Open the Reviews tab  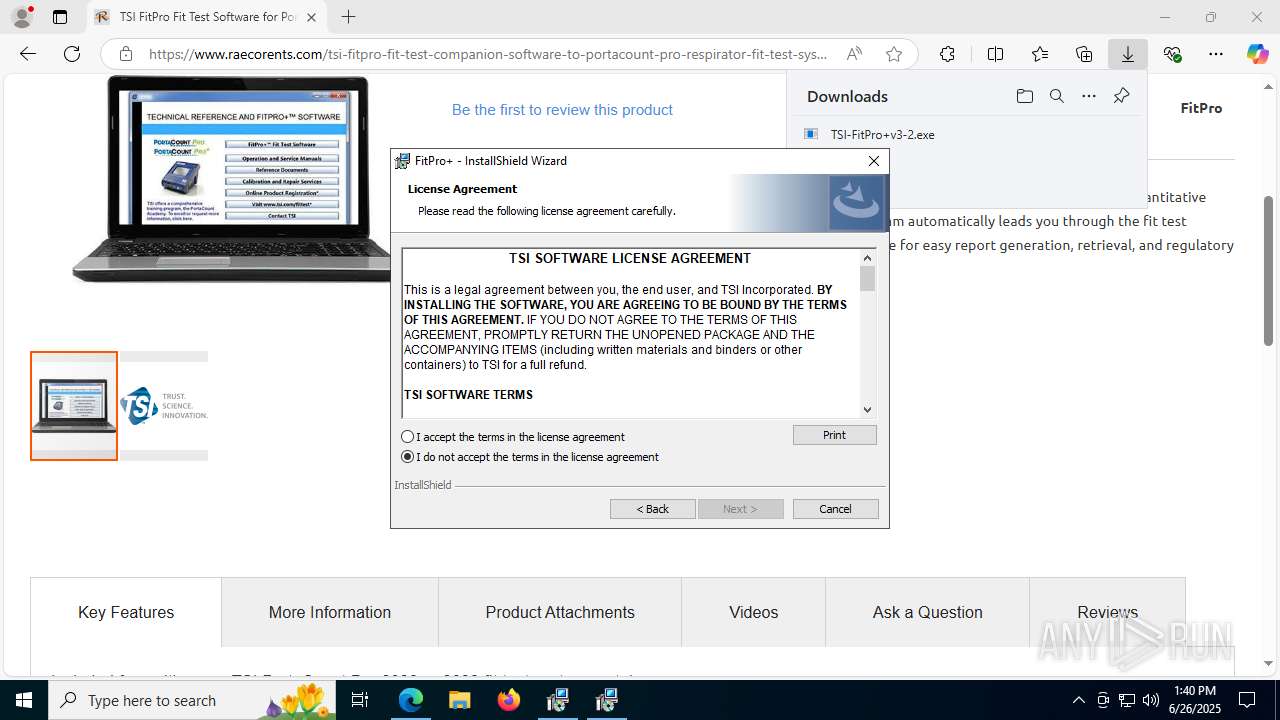coord(1107,612)
